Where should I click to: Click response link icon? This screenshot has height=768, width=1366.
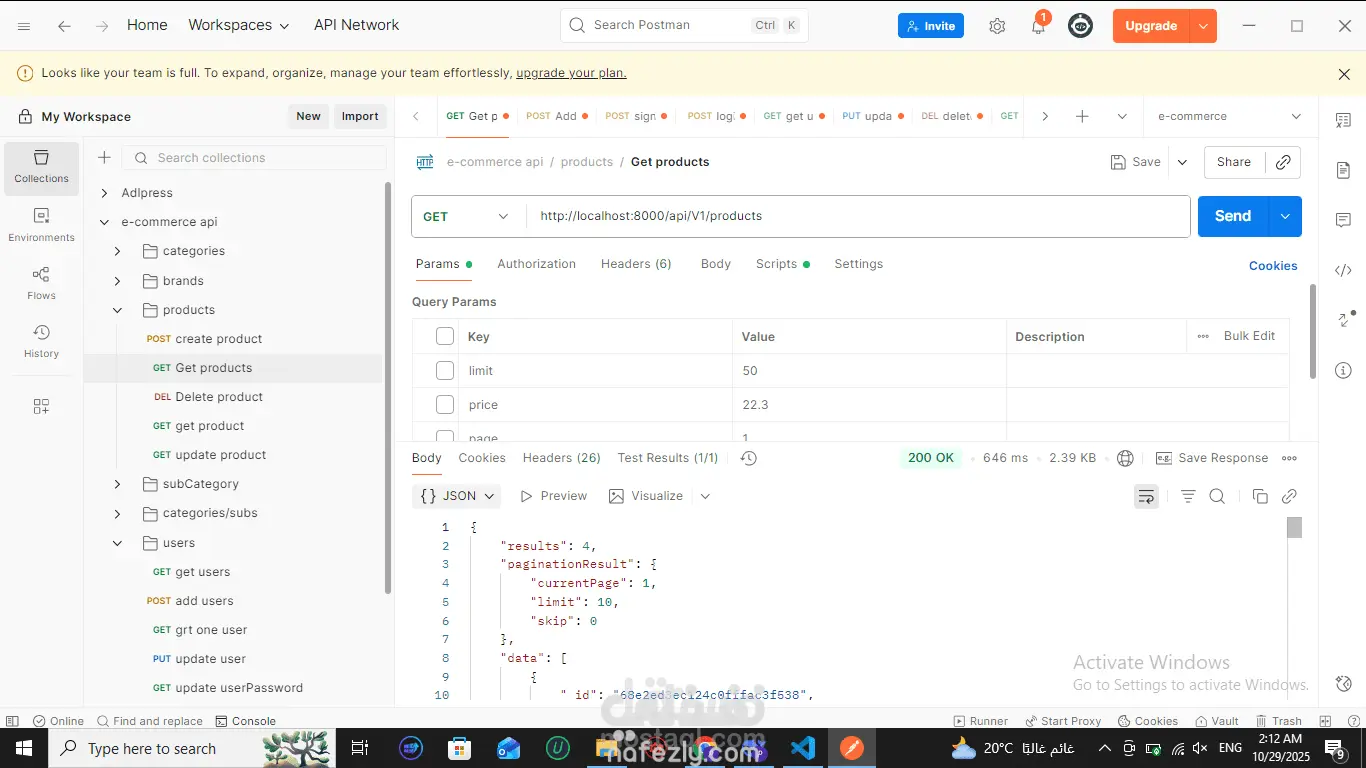(1289, 496)
